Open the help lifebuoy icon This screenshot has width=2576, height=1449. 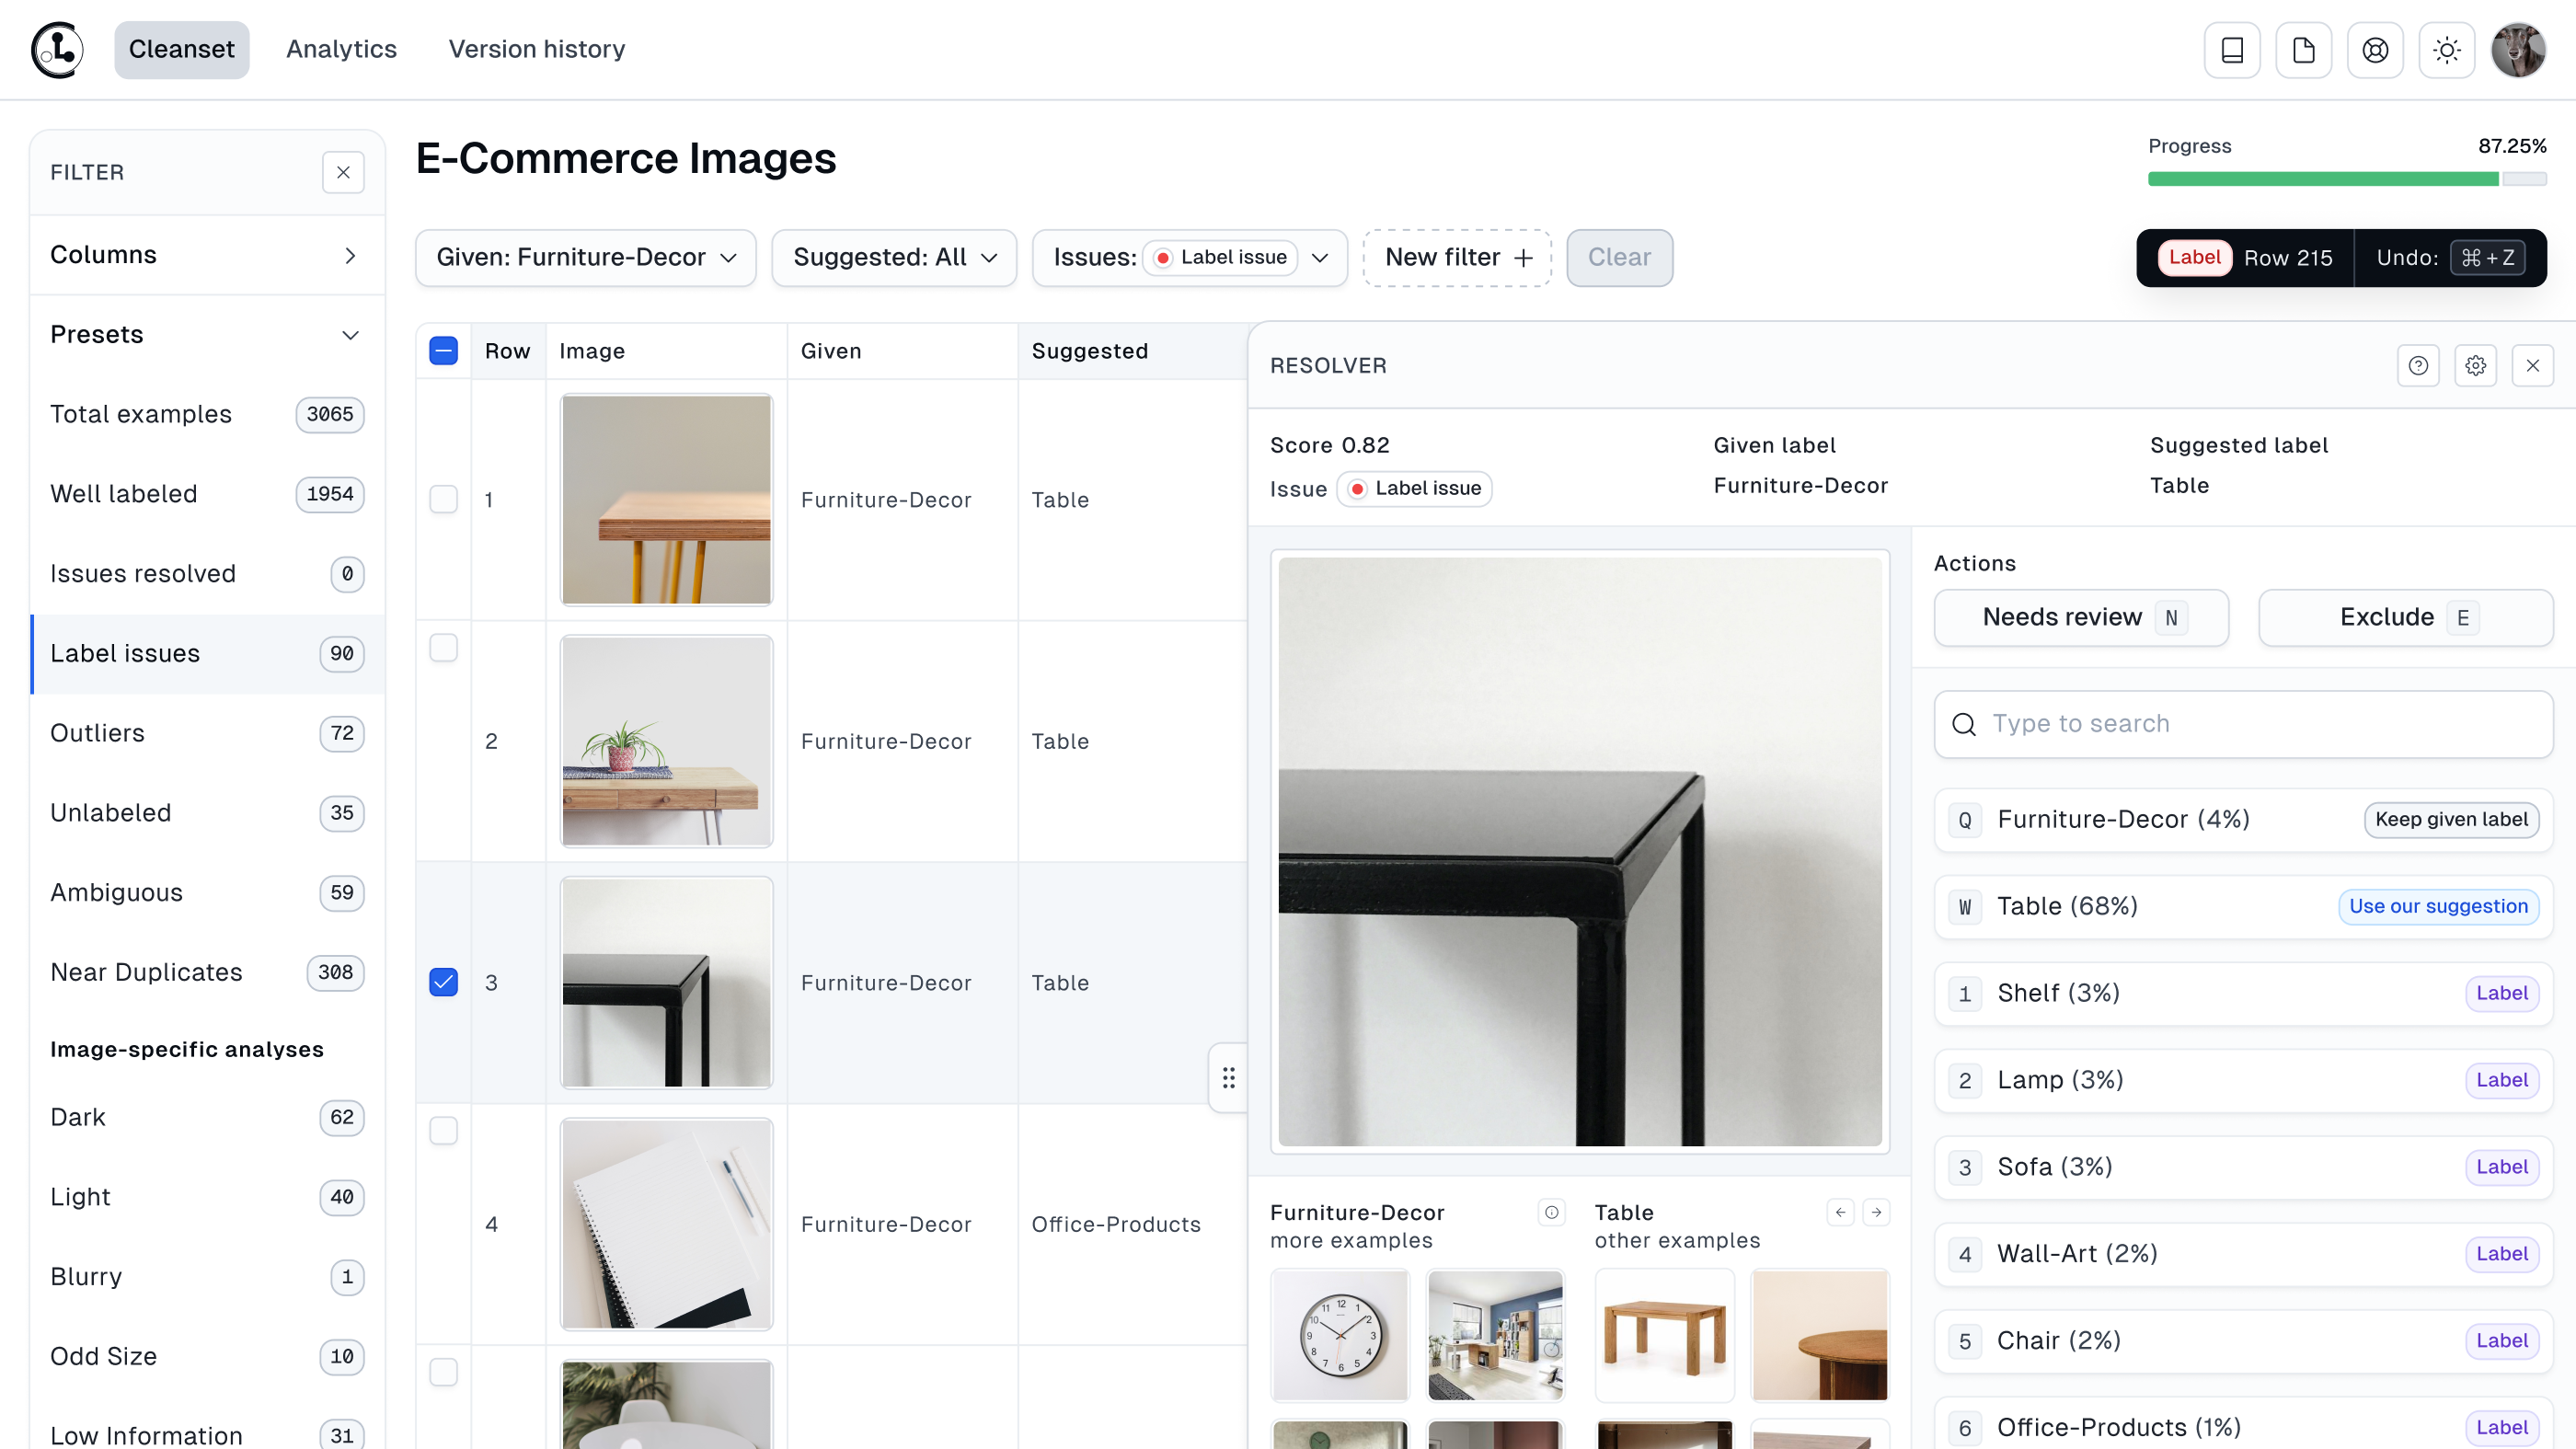click(2375, 50)
